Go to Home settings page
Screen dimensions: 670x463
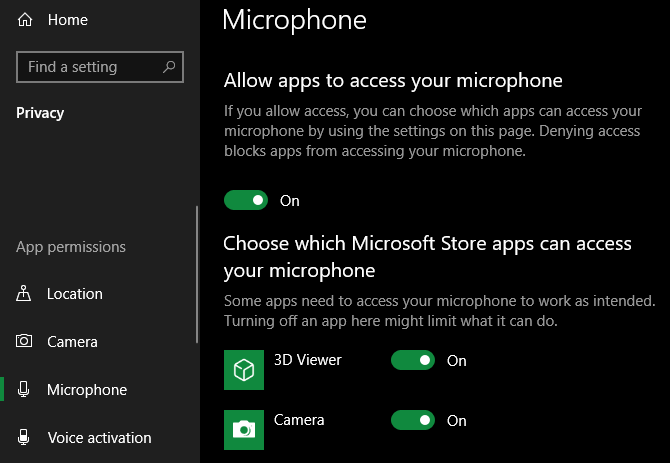[x=67, y=20]
